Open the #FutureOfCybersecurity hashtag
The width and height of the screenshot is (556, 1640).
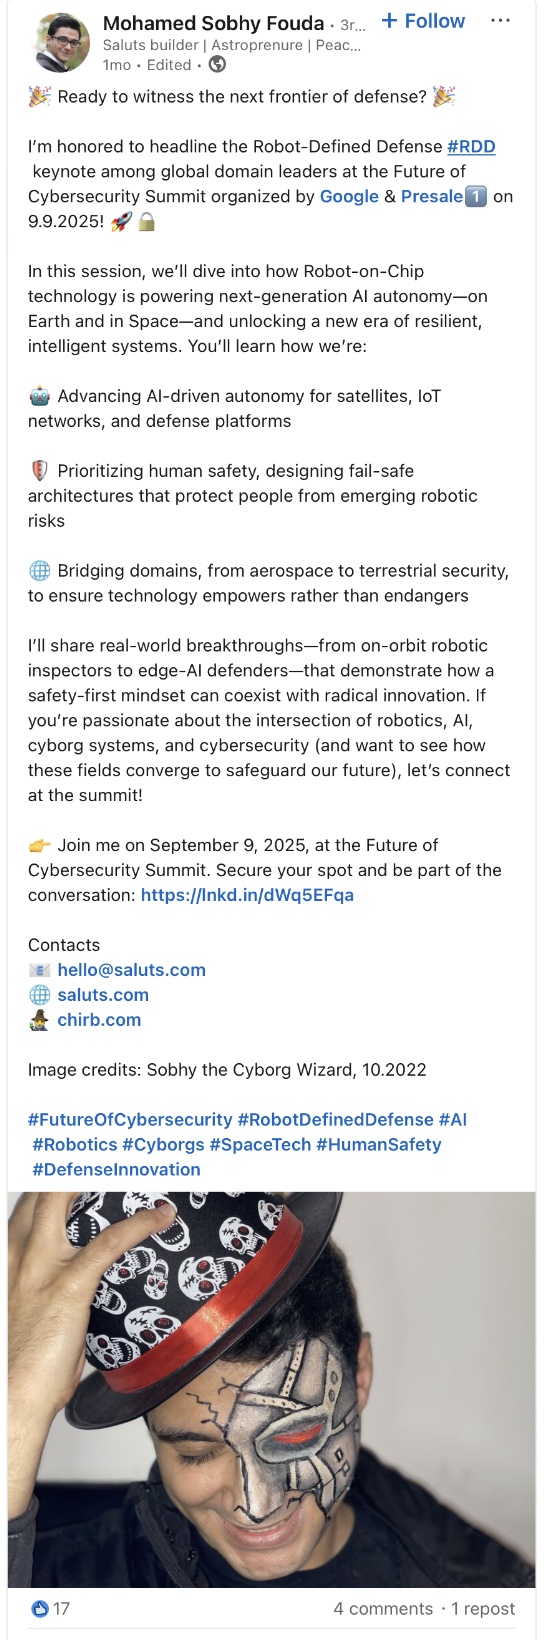[130, 1120]
